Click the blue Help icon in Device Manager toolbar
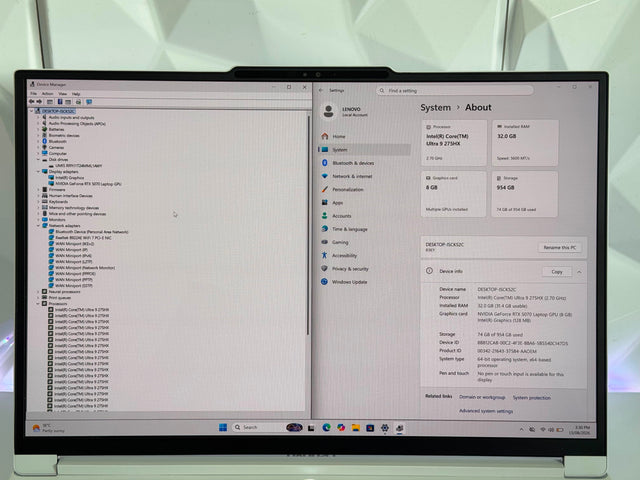640x480 pixels. point(60,102)
